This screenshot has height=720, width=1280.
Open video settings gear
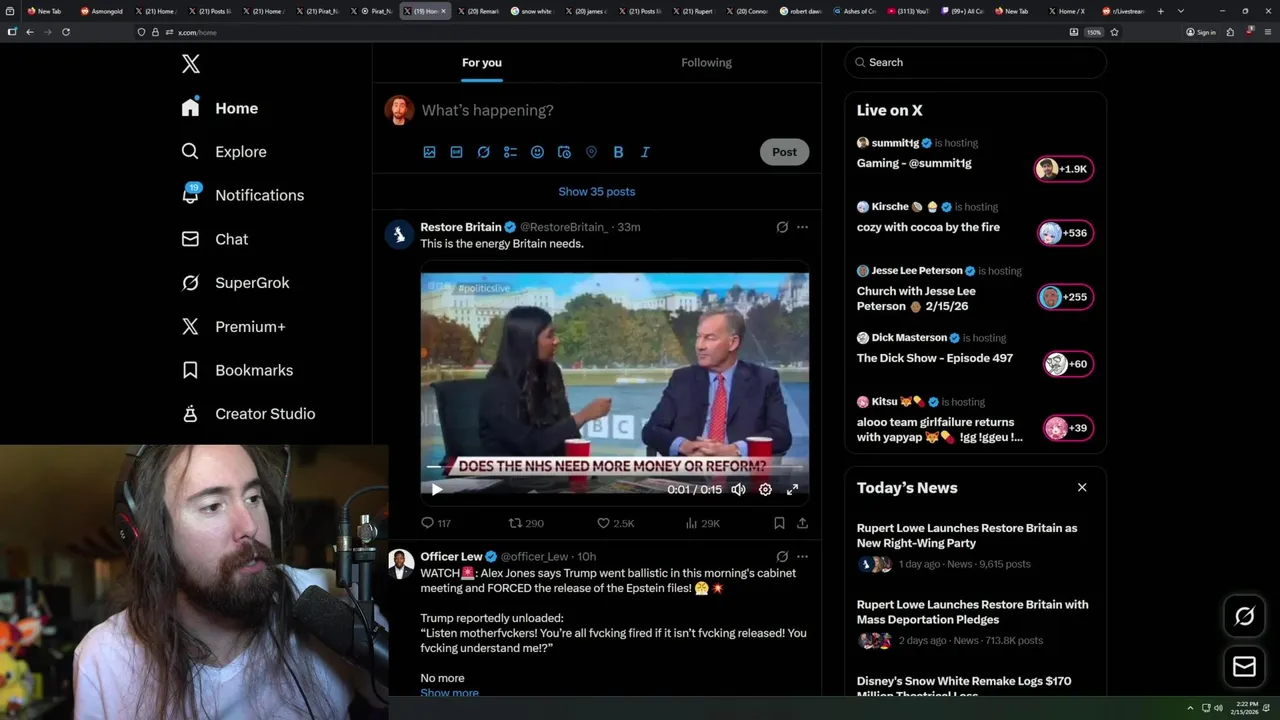pyautogui.click(x=765, y=489)
